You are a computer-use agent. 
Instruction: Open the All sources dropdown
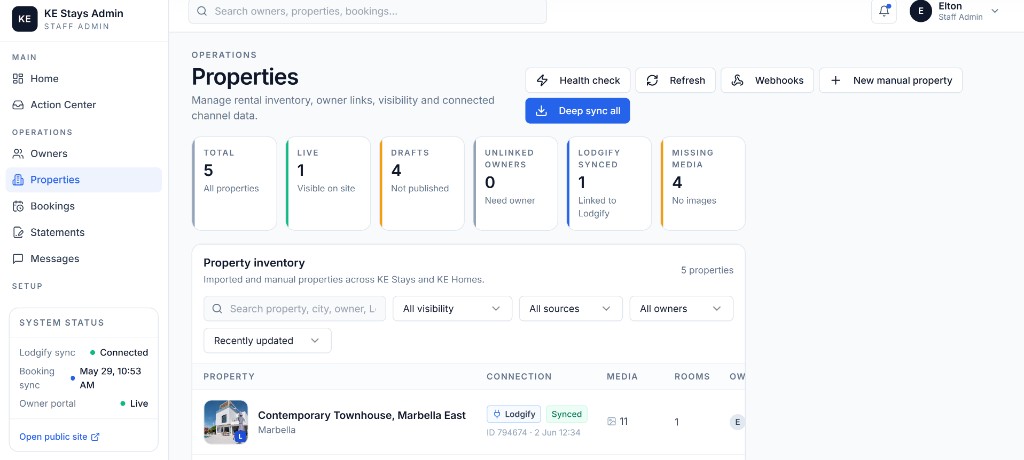point(571,308)
